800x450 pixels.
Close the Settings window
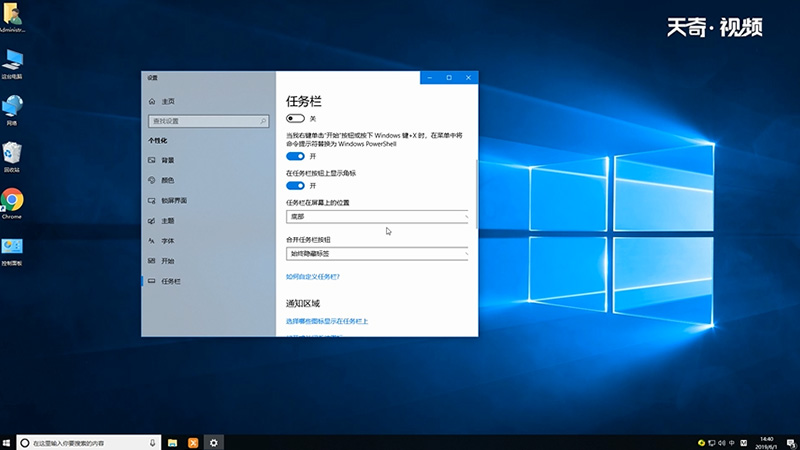468,78
